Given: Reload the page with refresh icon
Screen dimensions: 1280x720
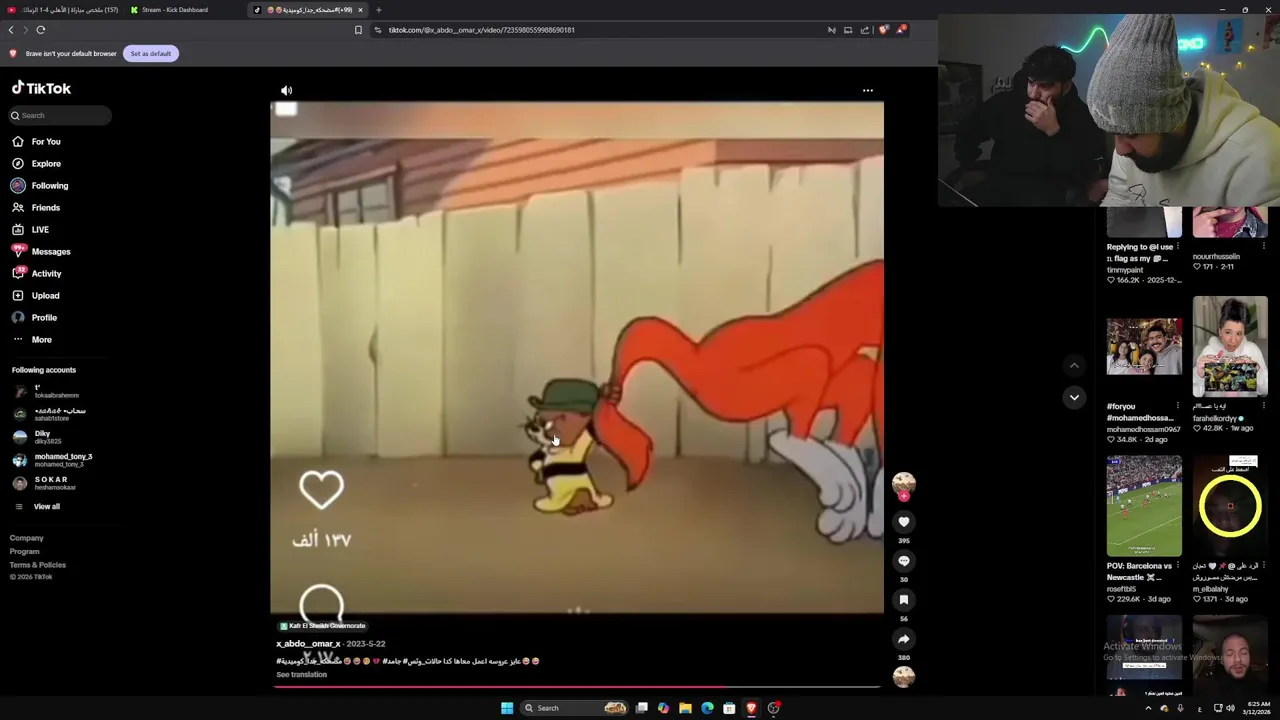Looking at the screenshot, I should 41,30.
